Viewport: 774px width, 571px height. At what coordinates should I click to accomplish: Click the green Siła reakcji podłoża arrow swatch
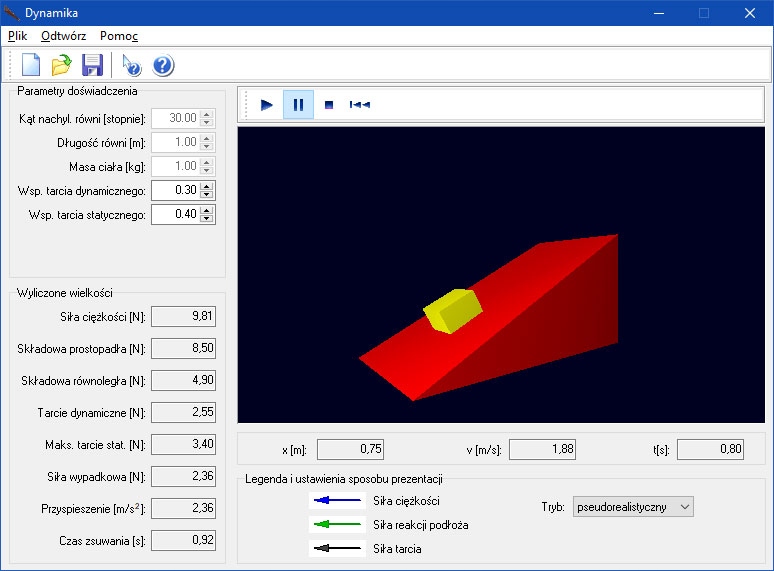(x=336, y=525)
